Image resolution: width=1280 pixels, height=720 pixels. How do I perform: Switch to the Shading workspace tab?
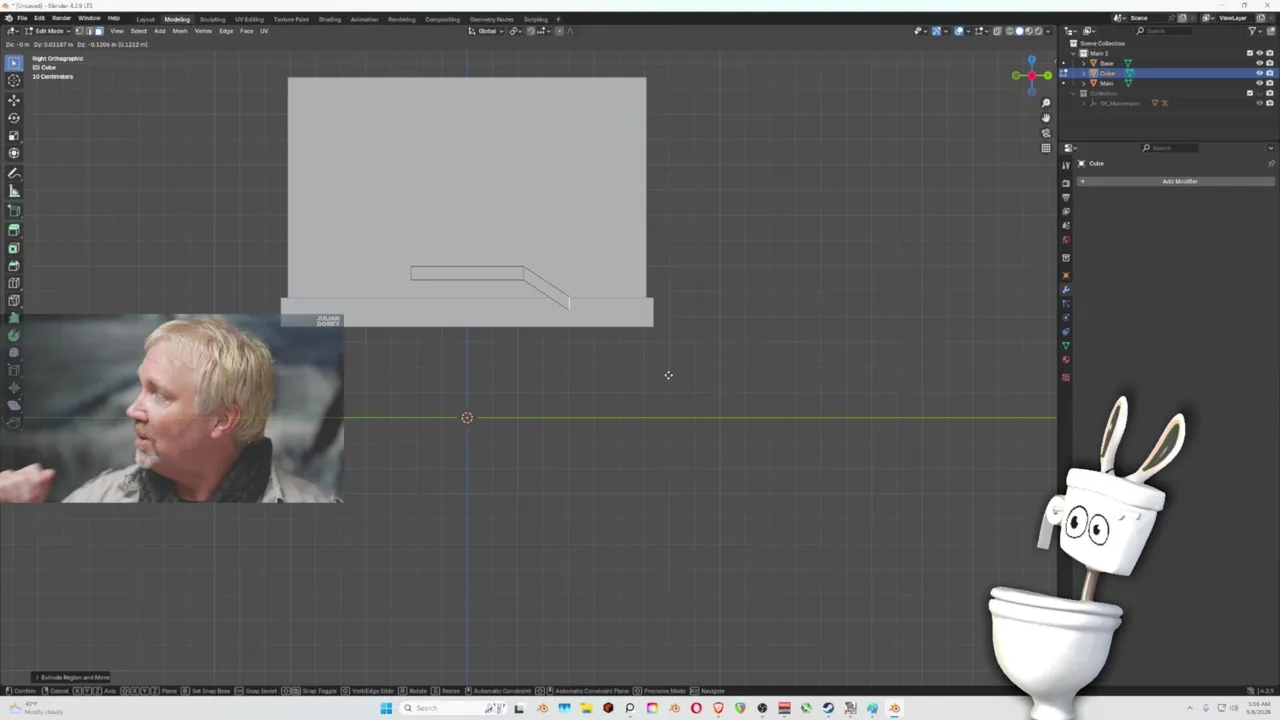point(329,19)
